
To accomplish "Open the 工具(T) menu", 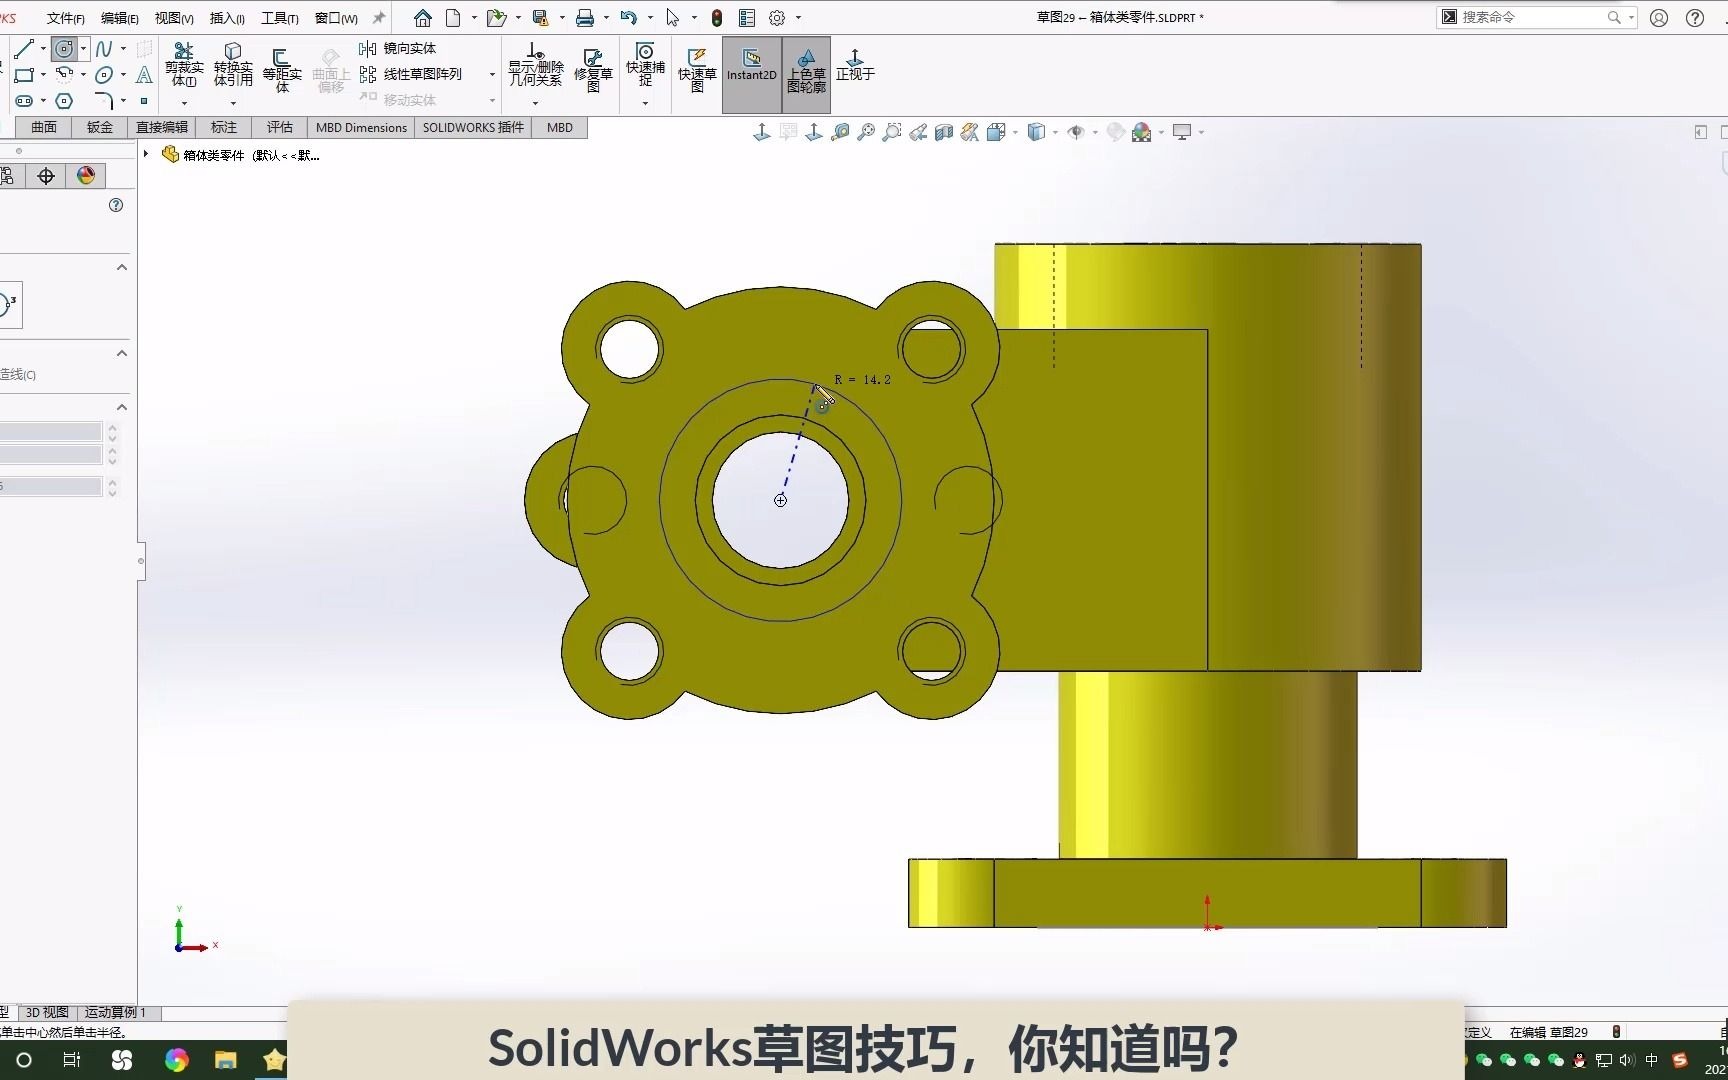I will (278, 17).
